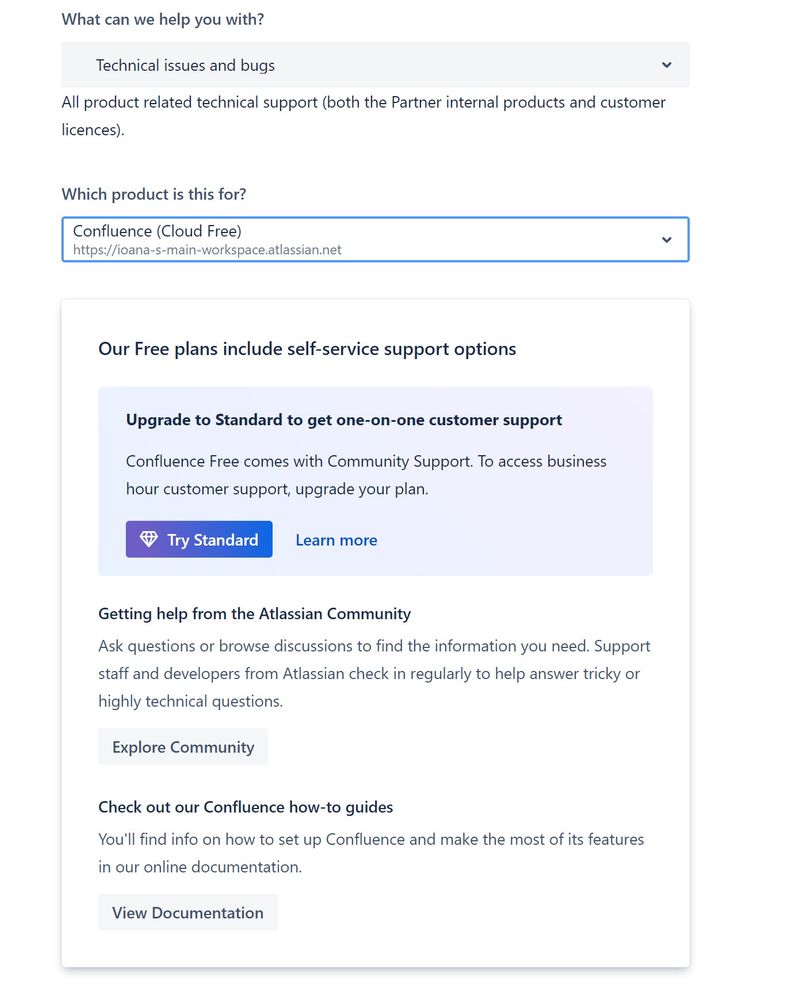Click the diamond icon inside the blue button
This screenshot has width=803, height=999.
[148, 539]
